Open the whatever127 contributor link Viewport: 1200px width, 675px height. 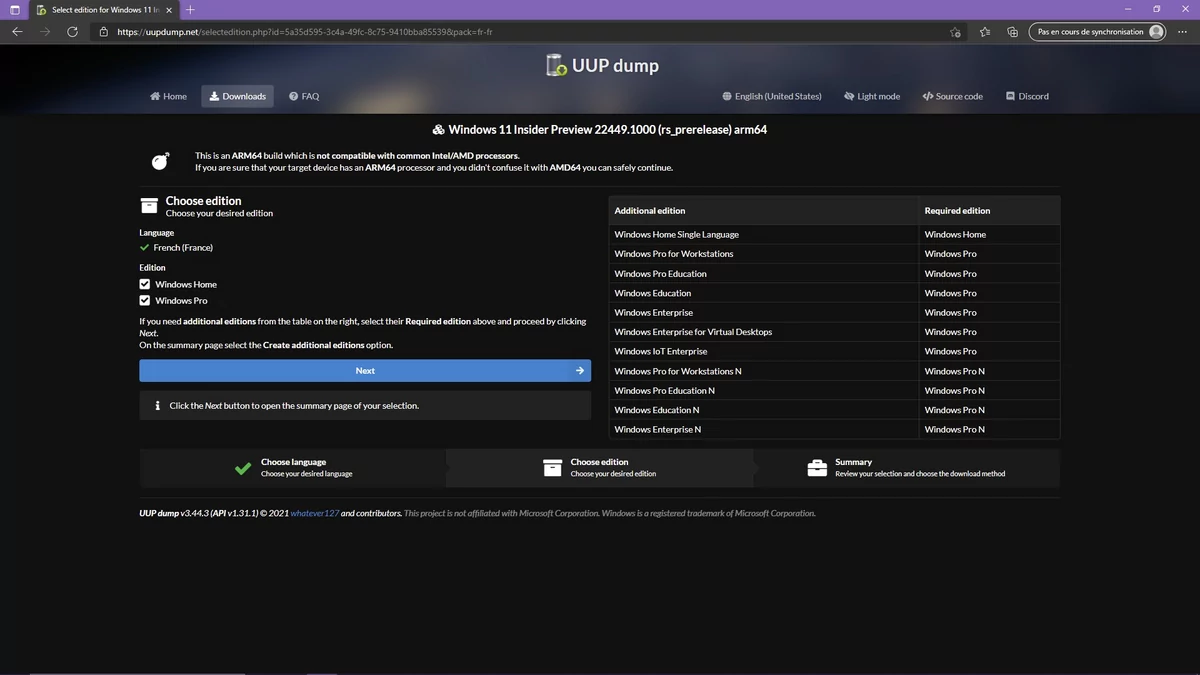click(x=314, y=512)
